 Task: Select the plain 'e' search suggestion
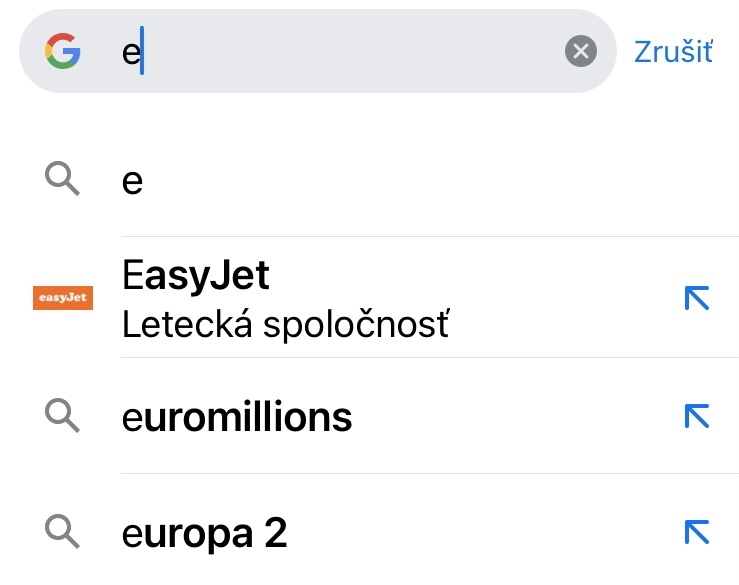pos(132,181)
